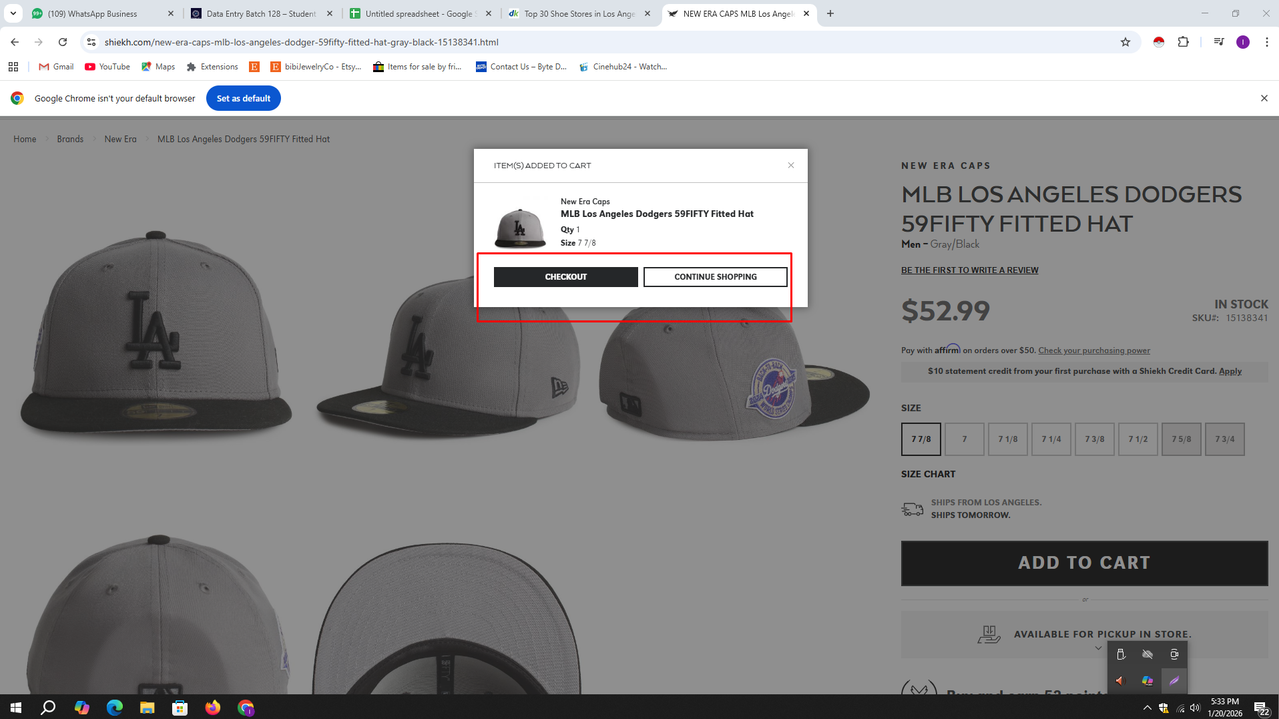Dismiss the default browser notification bar
The image size is (1279, 719).
(x=1264, y=98)
